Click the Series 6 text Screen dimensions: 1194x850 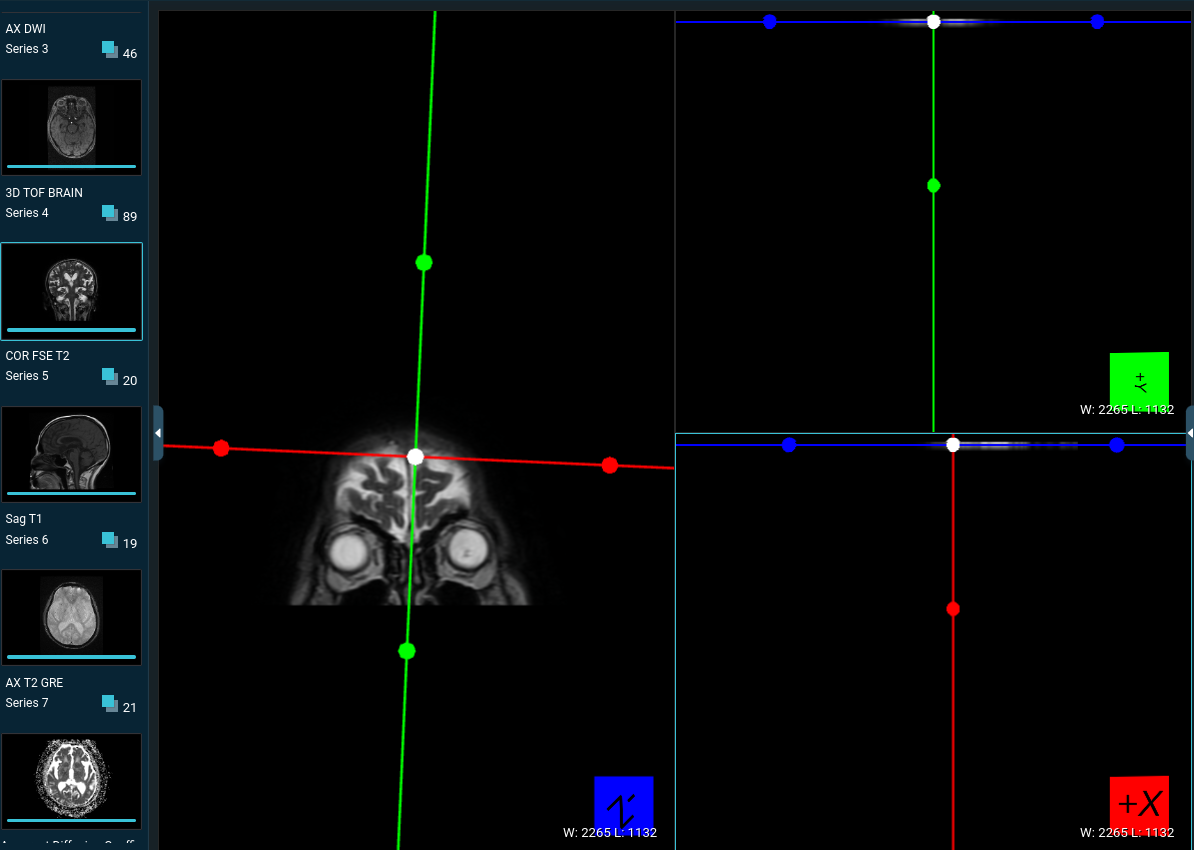point(27,539)
